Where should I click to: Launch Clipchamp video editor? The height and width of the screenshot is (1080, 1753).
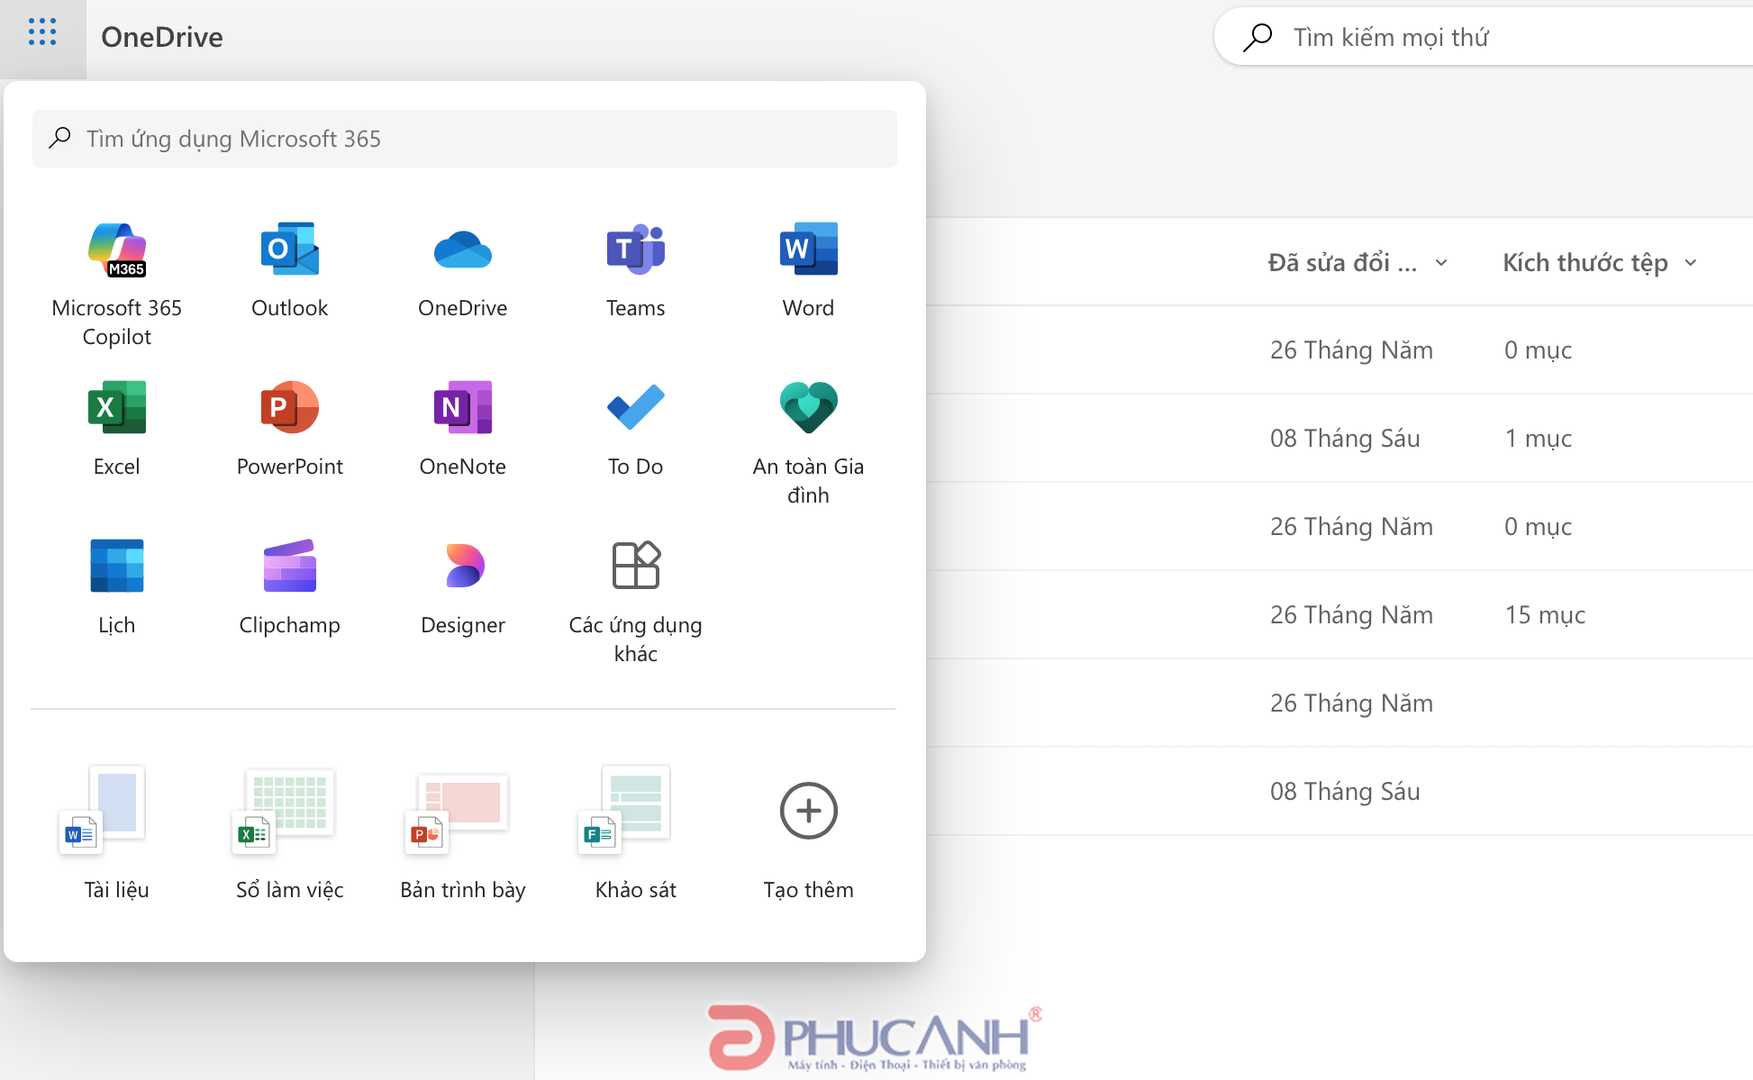pos(289,566)
